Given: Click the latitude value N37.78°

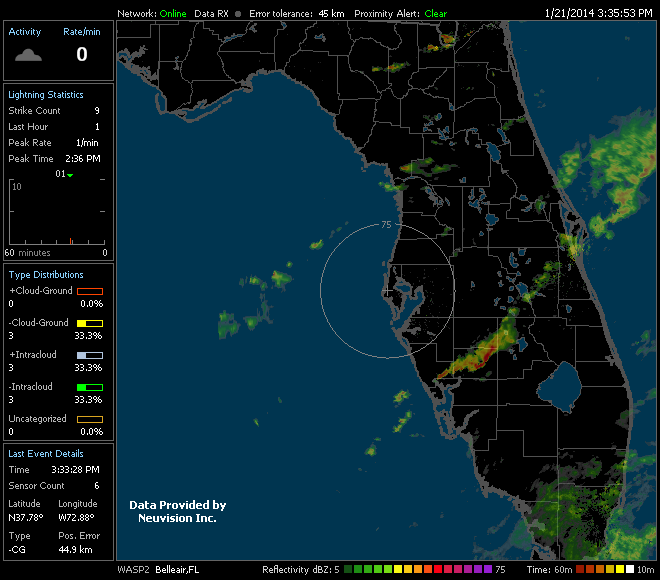Looking at the screenshot, I should coord(26,518).
